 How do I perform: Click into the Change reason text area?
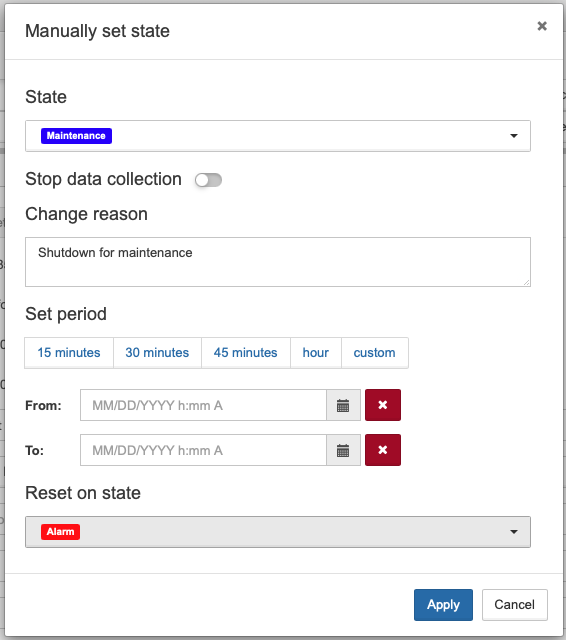(278, 262)
